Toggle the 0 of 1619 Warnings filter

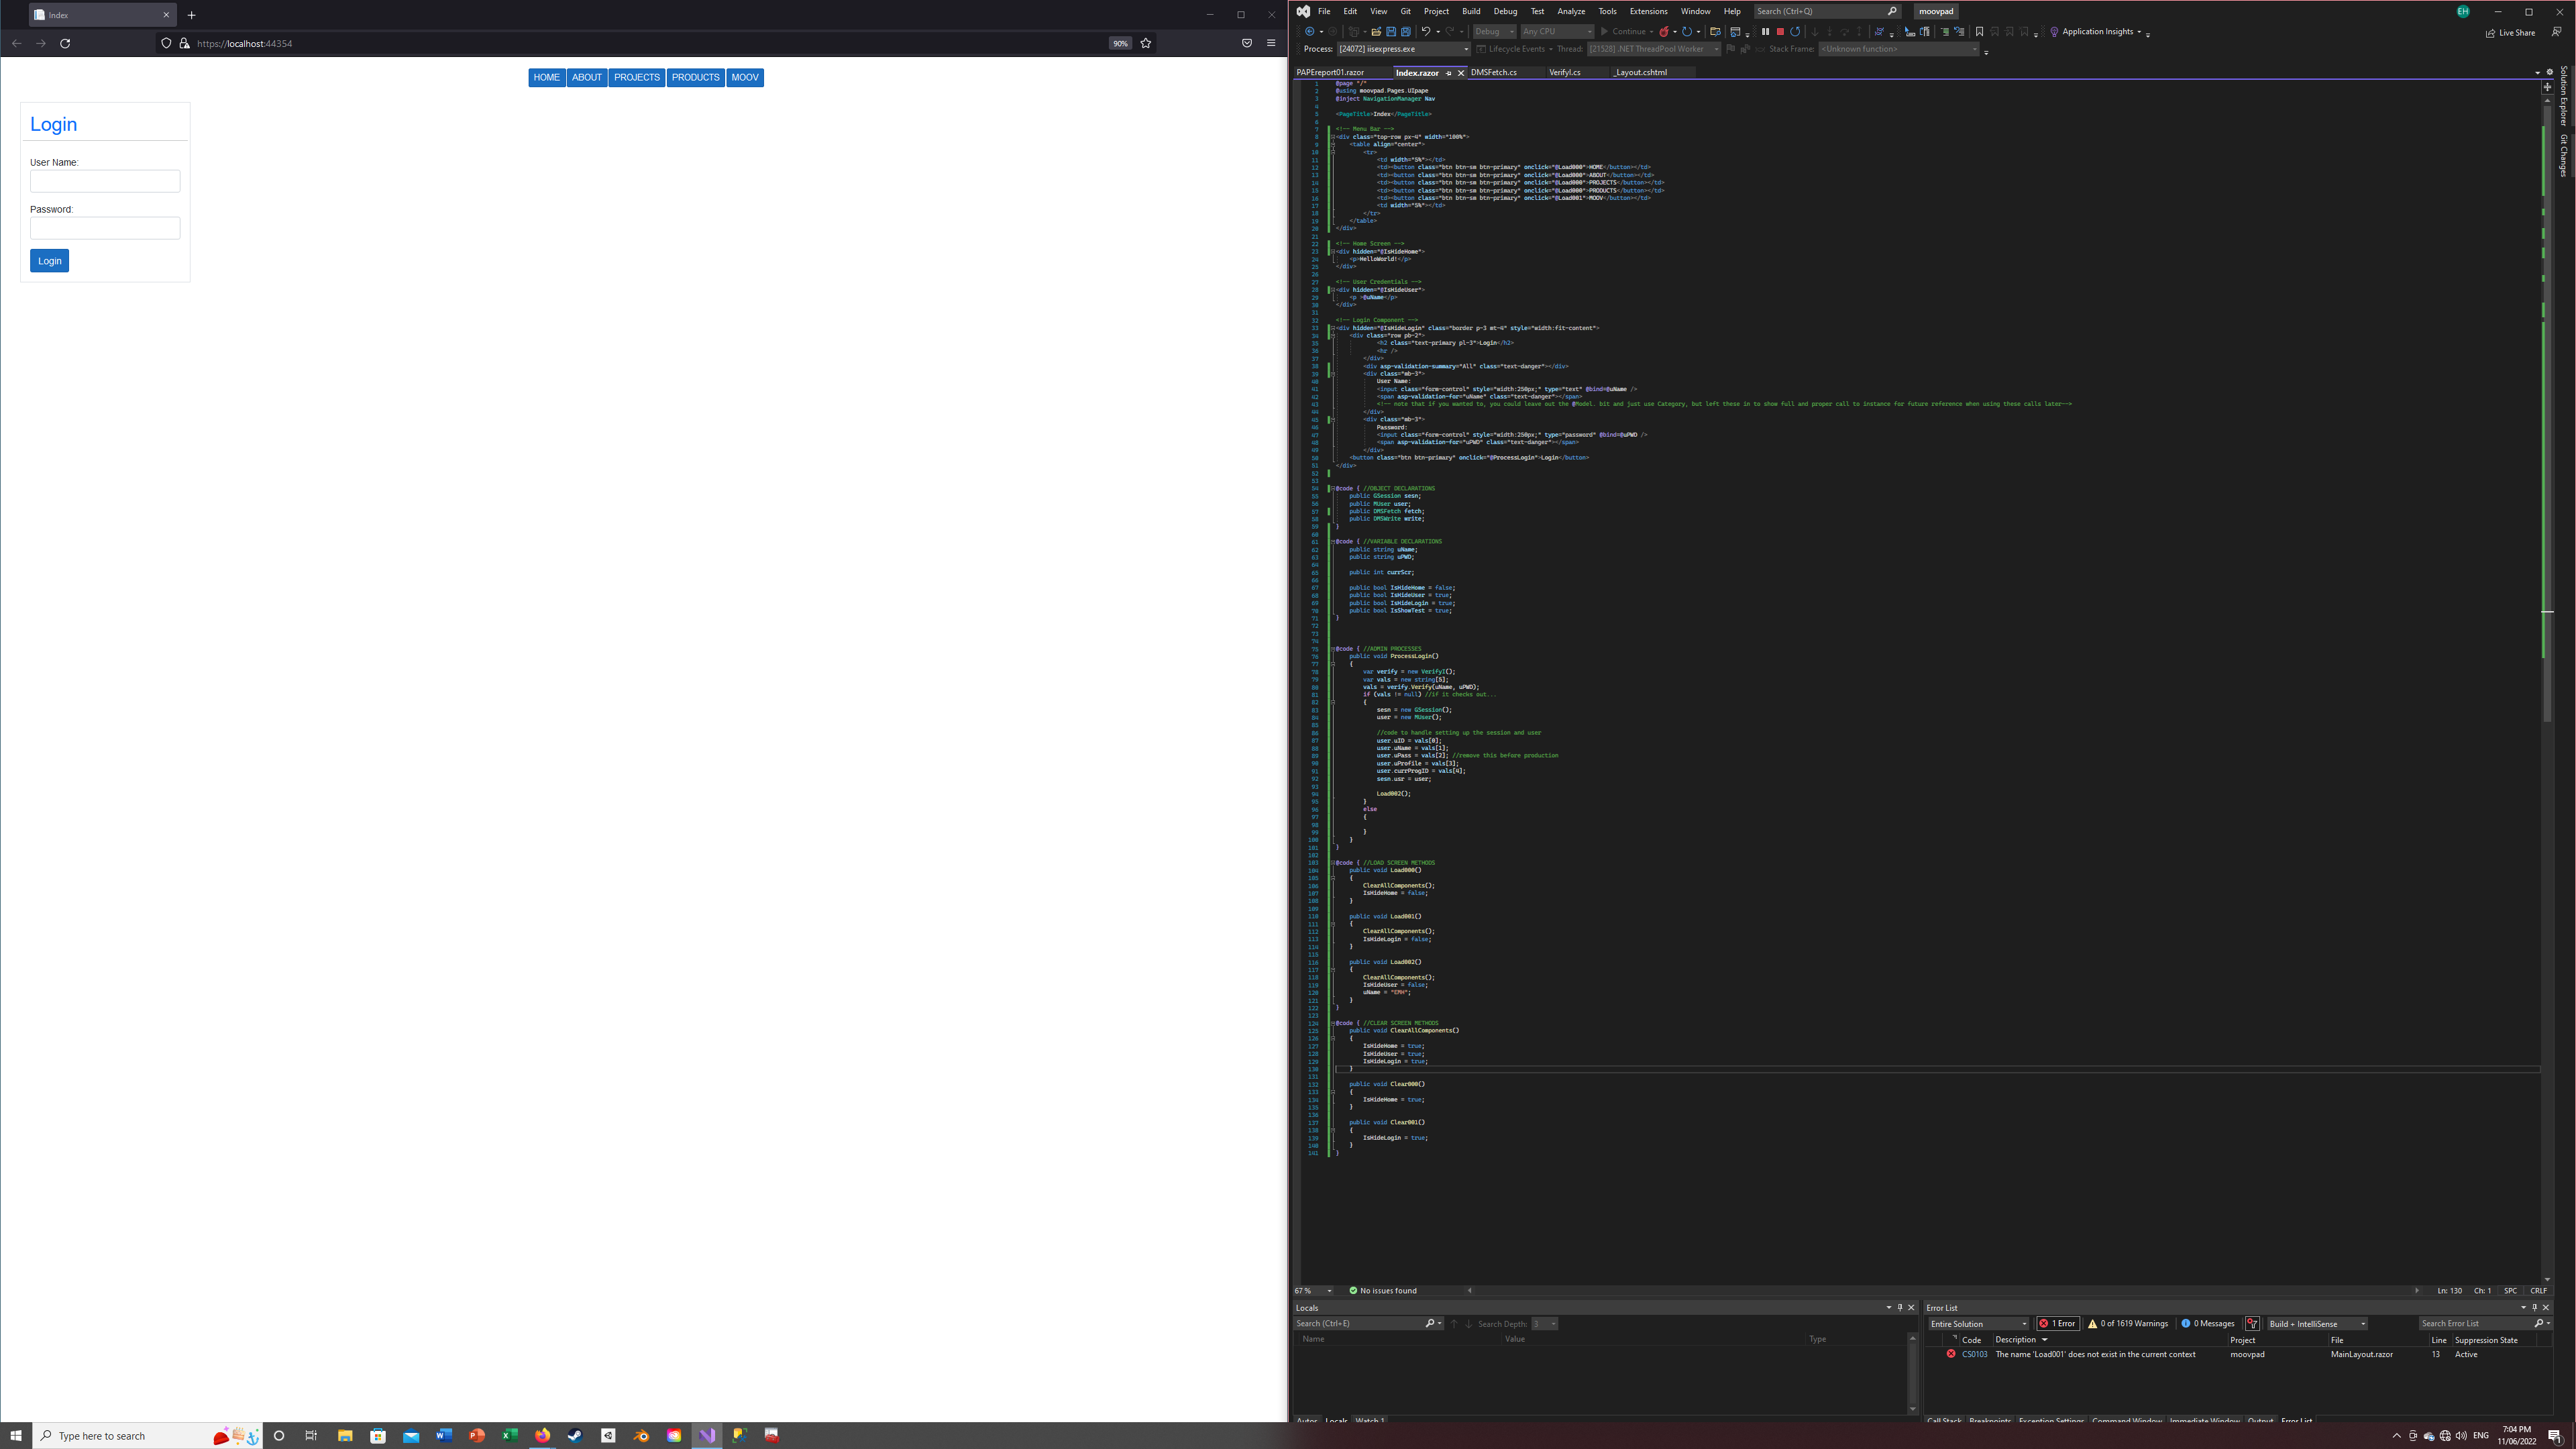(x=2127, y=1323)
